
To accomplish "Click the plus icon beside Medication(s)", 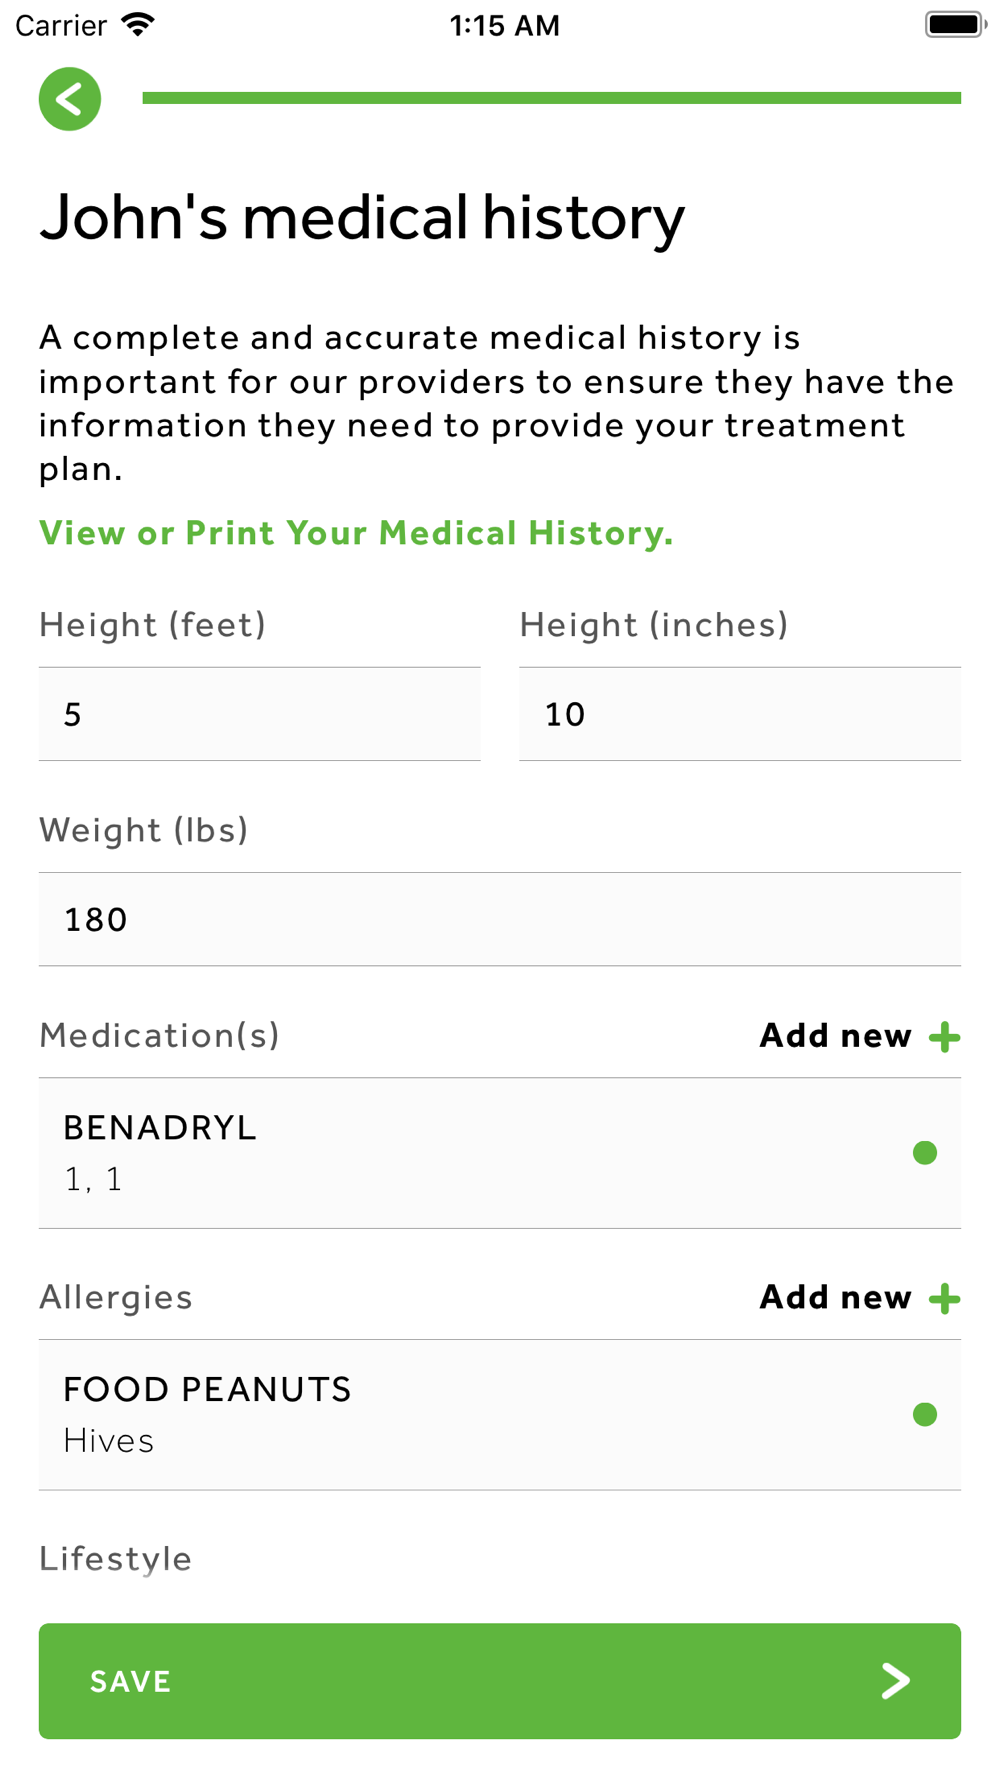I will pyautogui.click(x=944, y=1037).
